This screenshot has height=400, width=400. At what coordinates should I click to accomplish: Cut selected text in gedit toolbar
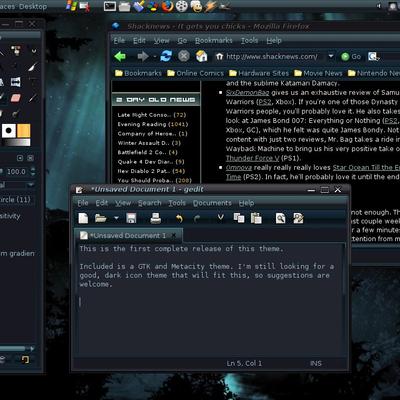point(220,218)
